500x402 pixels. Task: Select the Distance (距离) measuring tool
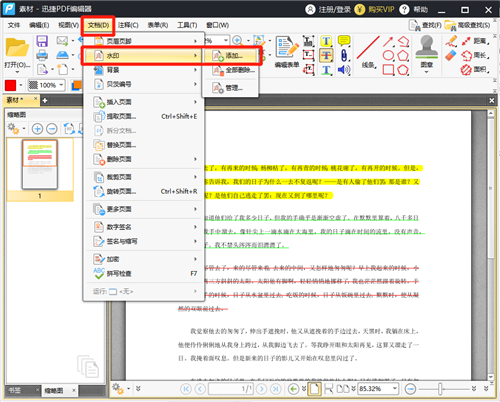click(476, 41)
